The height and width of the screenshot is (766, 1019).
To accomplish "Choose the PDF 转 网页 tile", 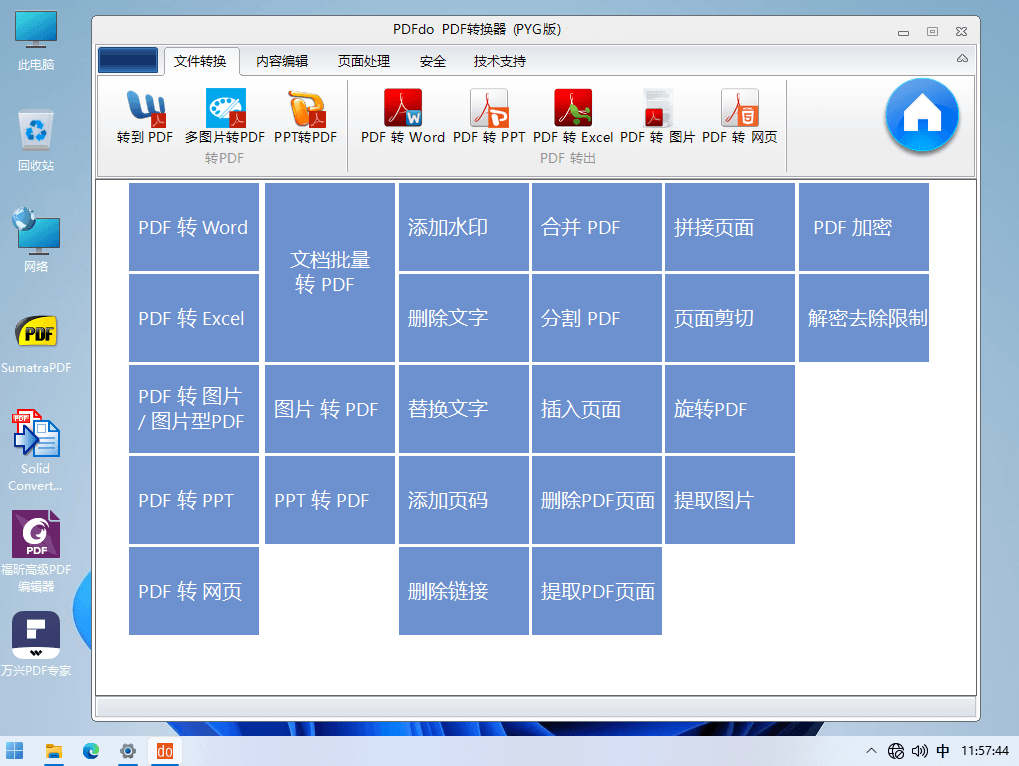I will point(194,591).
